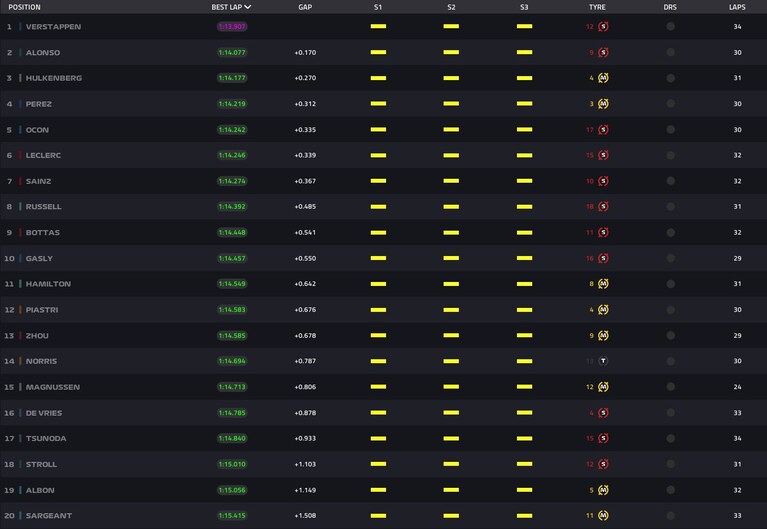
Task: Open the BEST LAP sort dropdown
Action: [231, 7]
